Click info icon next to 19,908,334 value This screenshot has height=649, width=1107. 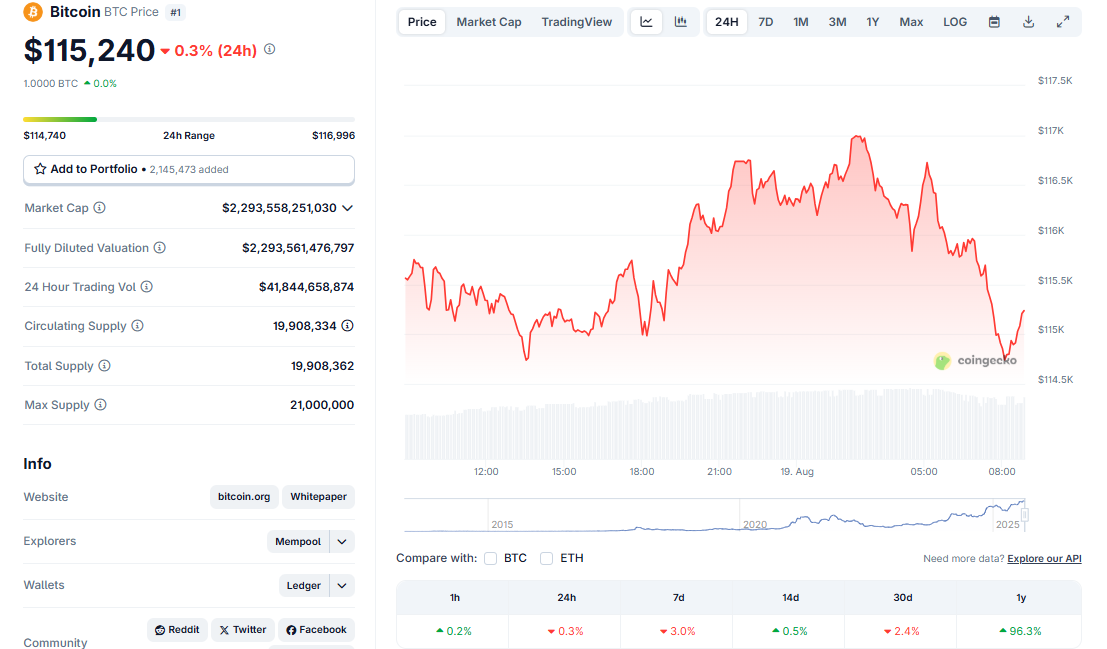click(347, 326)
